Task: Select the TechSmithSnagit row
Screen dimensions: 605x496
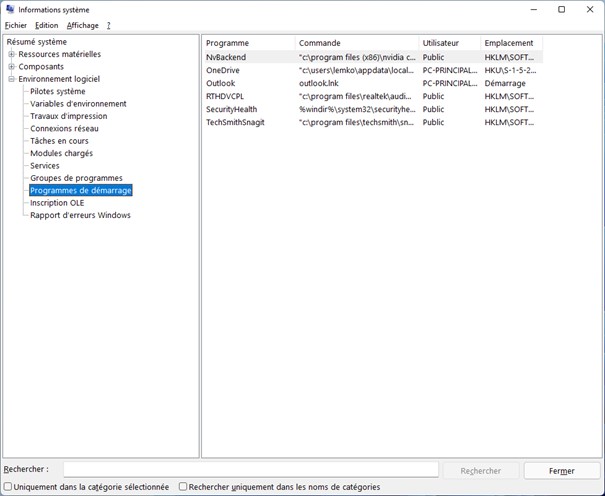Action: tap(372, 122)
